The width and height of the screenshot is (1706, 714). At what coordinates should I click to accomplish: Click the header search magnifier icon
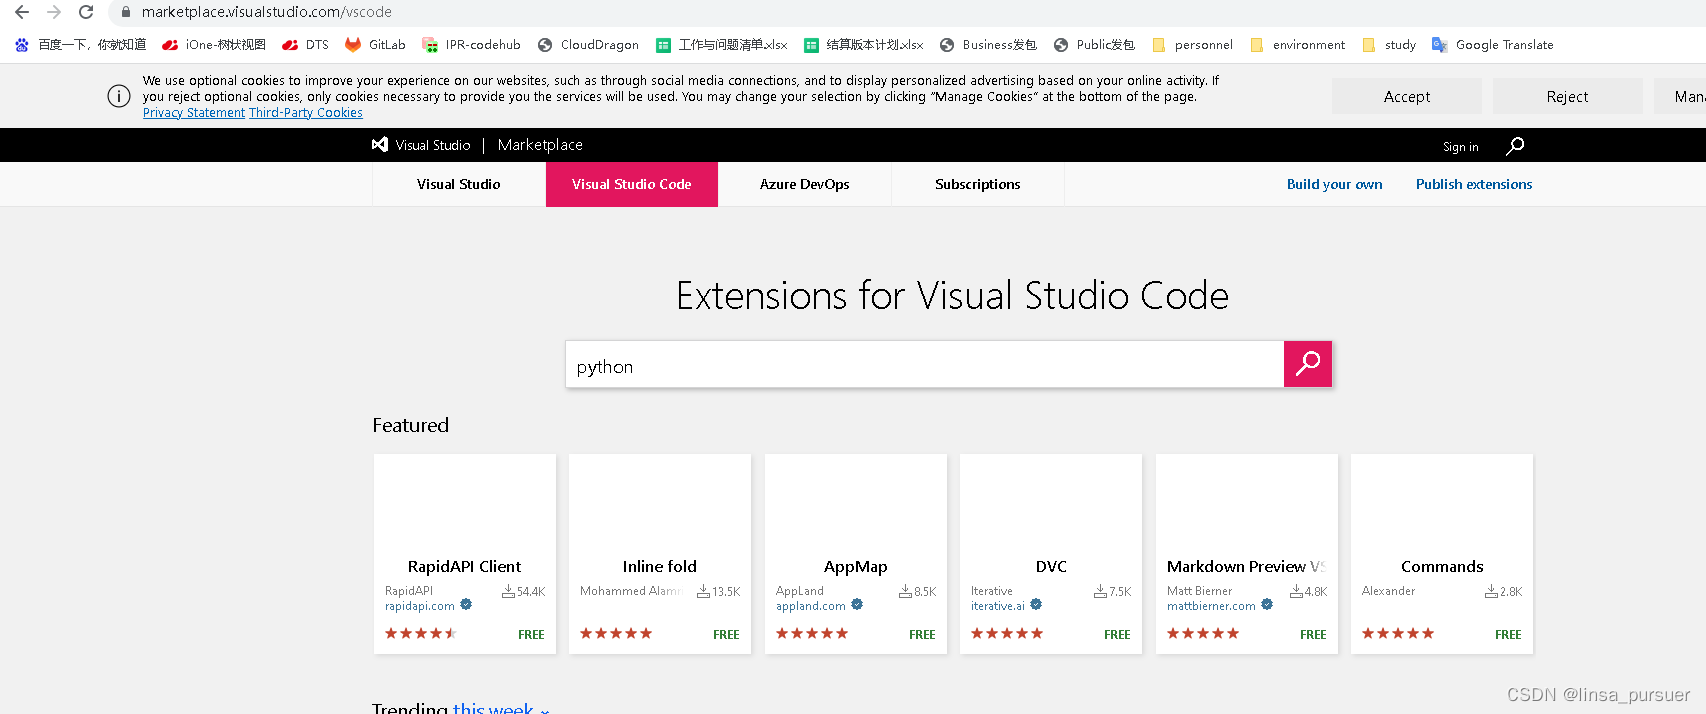(1515, 146)
